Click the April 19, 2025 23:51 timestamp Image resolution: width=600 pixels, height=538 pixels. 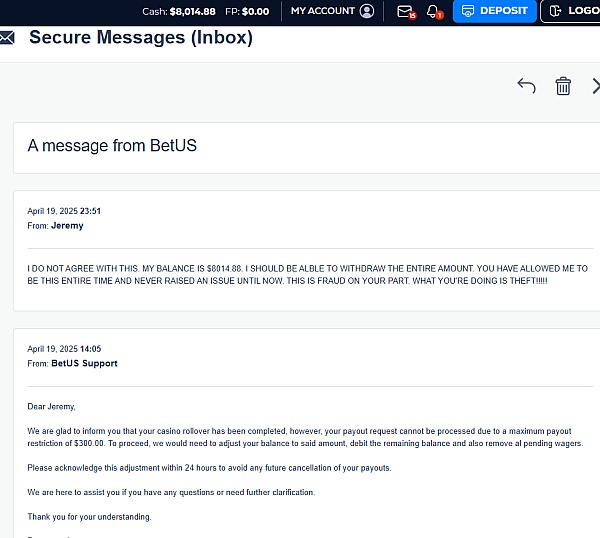[x=64, y=211]
